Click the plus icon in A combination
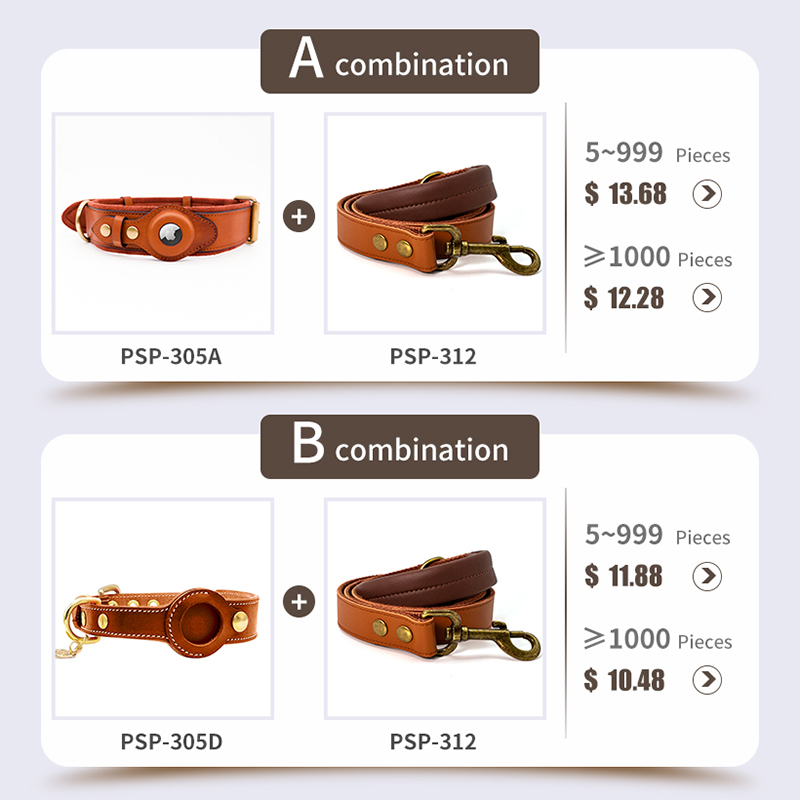The height and width of the screenshot is (800, 800). tap(298, 217)
